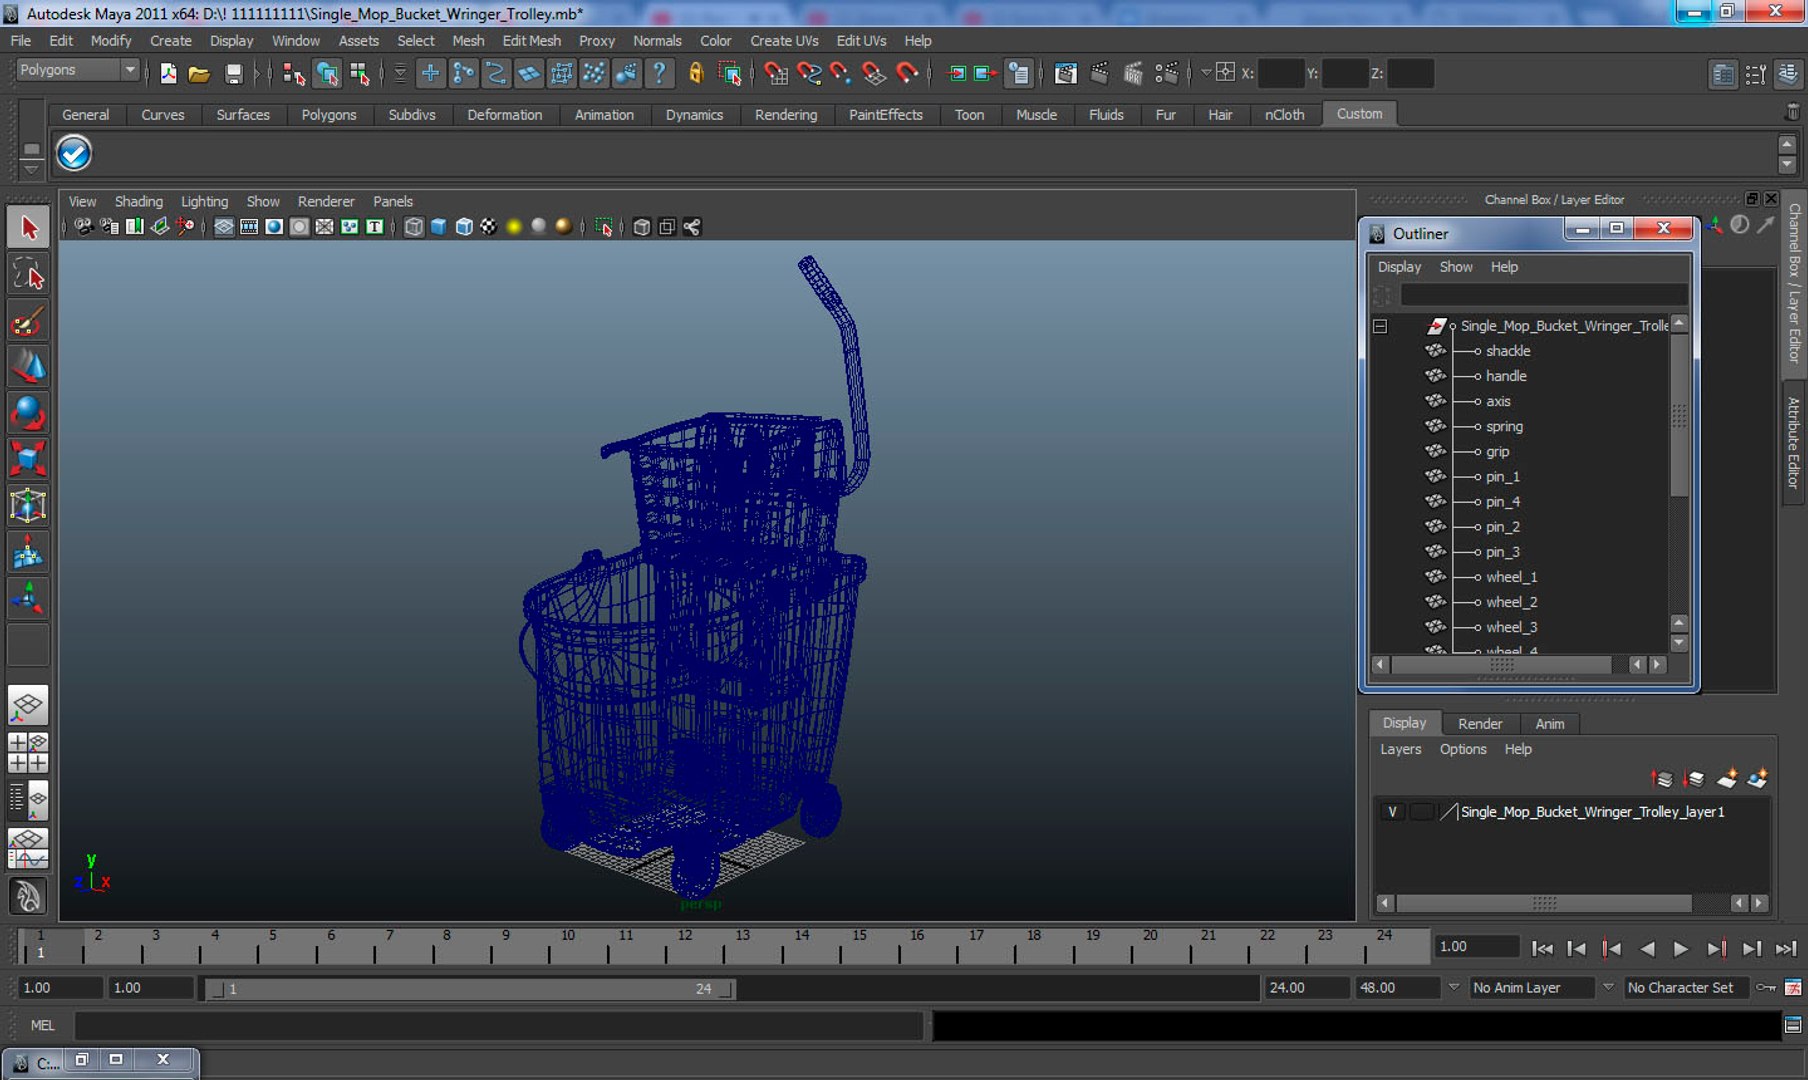
Task: Open the Edit Mesh menu
Action: tap(531, 41)
